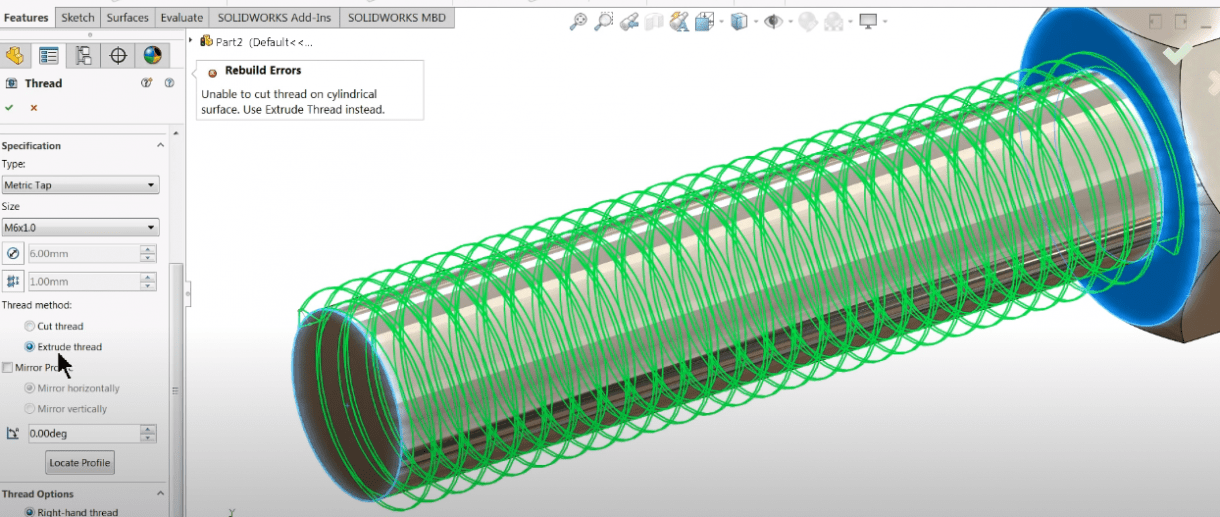The image size is (1220, 517).
Task: Switch to the DisplayManager color-ball tab
Action: (152, 55)
